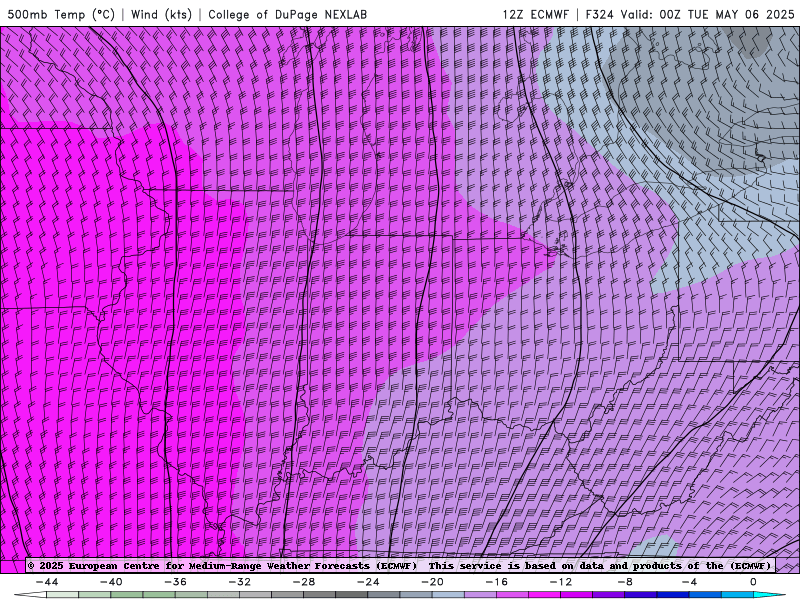Click the '-4' legend value

coord(689,582)
